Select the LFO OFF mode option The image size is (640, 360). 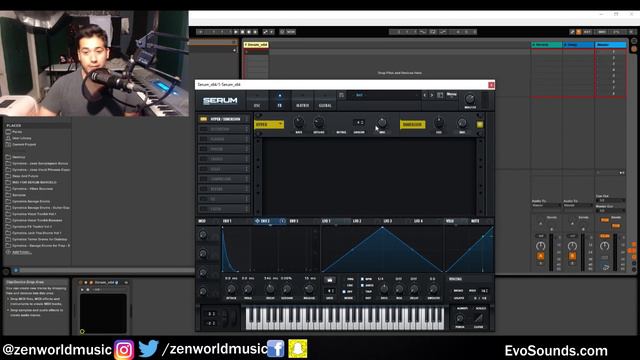[344, 292]
